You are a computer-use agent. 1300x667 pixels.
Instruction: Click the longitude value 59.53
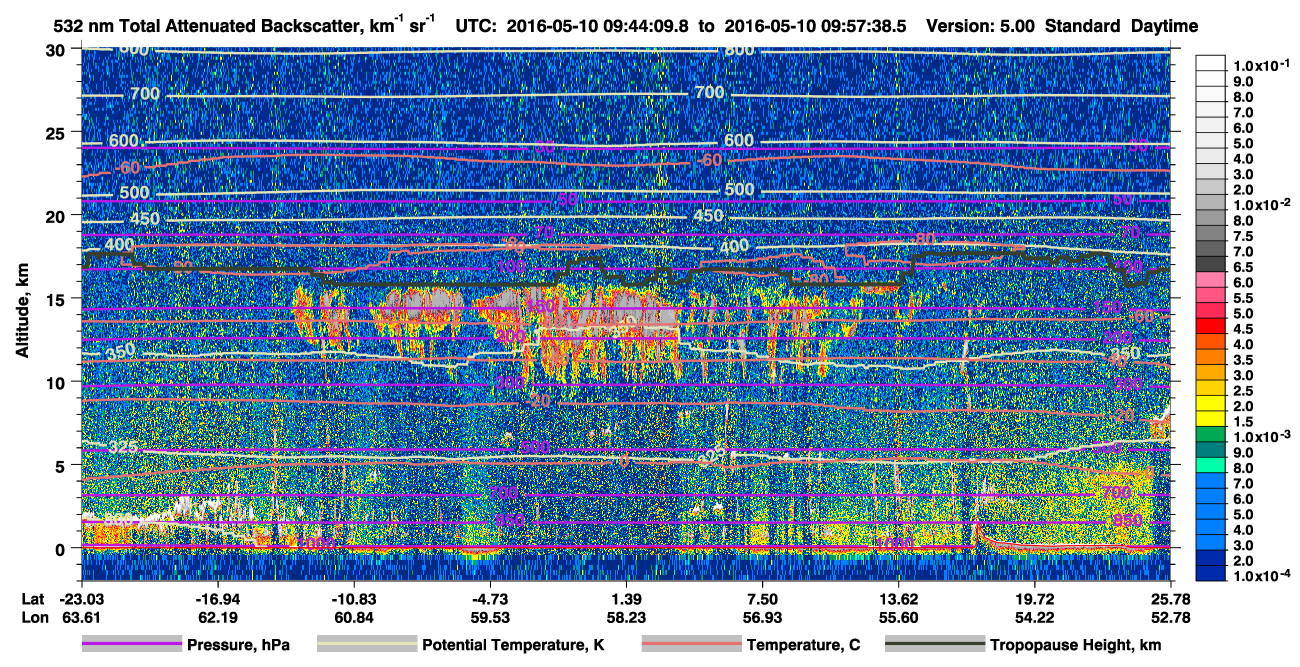[490, 618]
